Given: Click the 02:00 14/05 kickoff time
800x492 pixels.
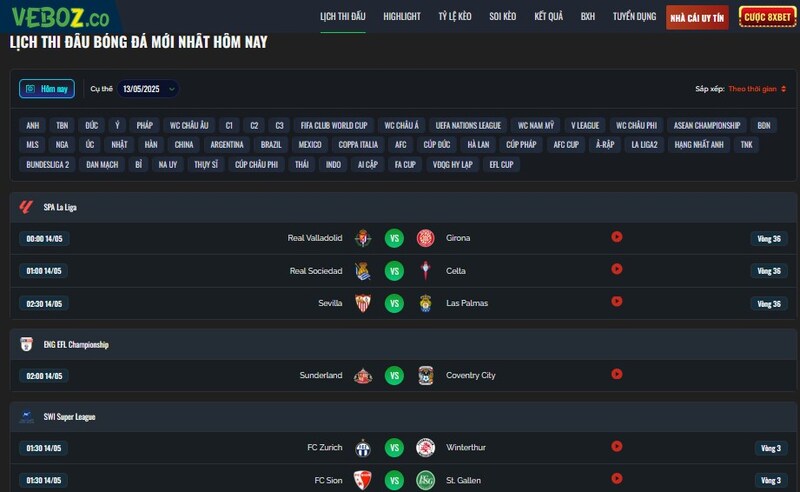Looking at the screenshot, I should click(44, 376).
